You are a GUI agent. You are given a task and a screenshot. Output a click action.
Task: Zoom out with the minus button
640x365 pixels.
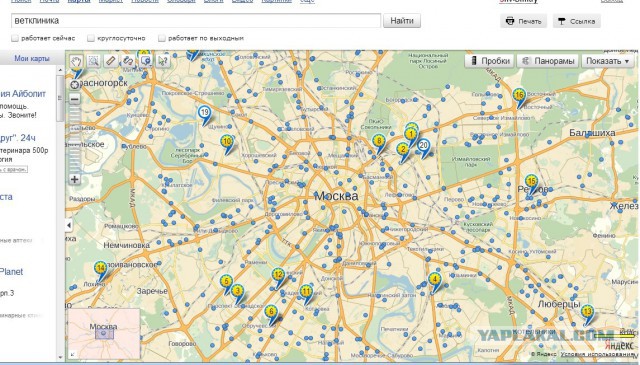tap(75, 99)
